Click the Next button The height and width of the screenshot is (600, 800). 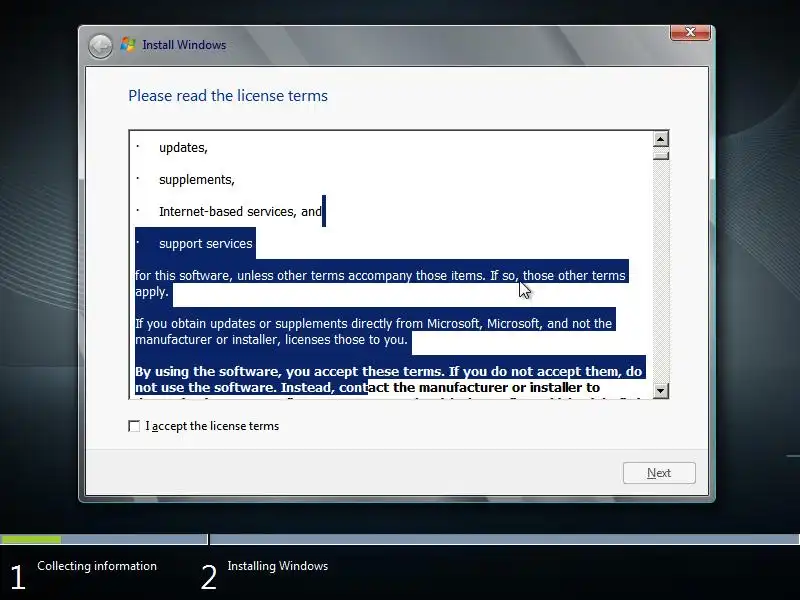659,473
